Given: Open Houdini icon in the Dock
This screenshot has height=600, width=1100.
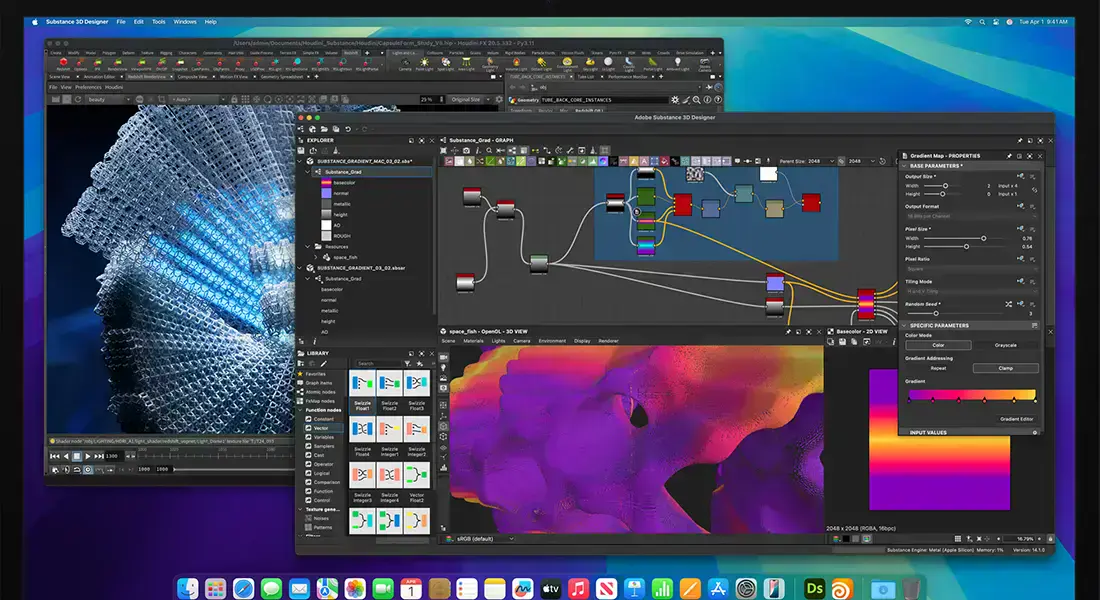Looking at the screenshot, I should coord(842,588).
